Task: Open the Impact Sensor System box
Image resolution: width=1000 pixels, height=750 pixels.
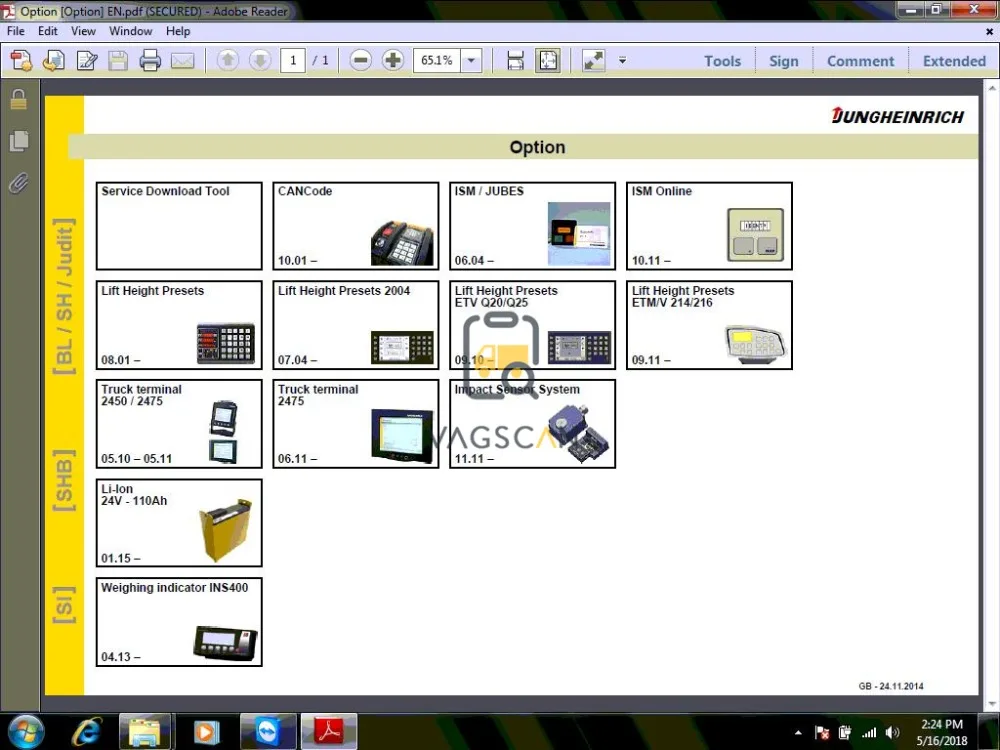Action: click(533, 424)
